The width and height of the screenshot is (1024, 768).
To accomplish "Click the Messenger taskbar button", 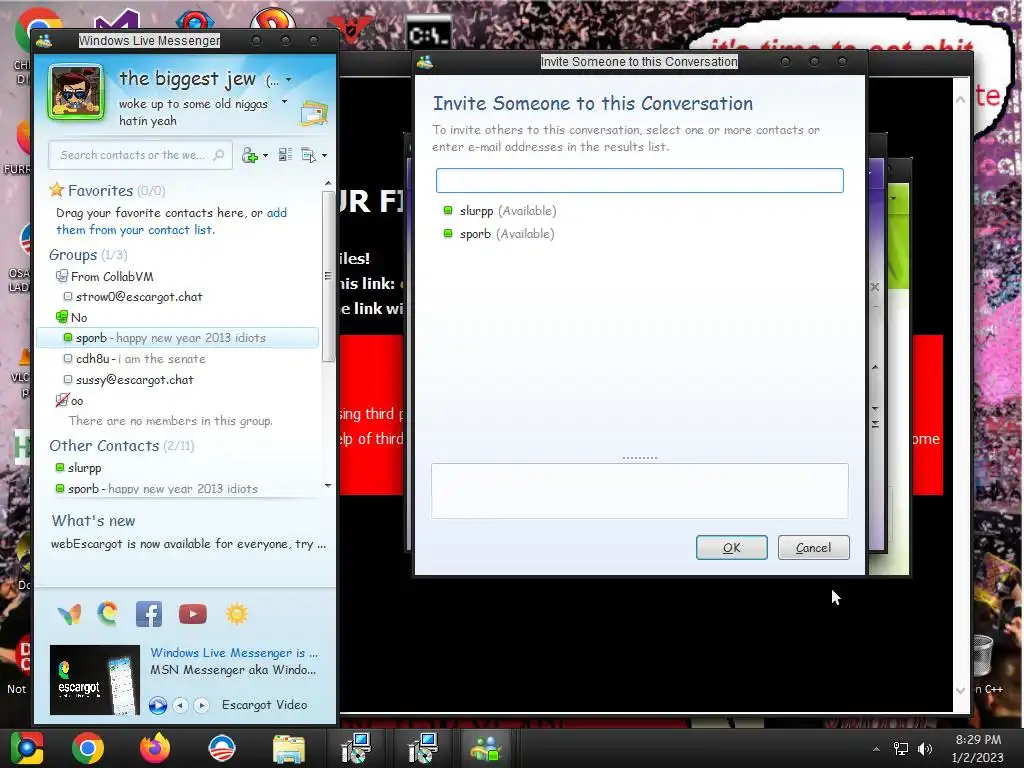I will [485, 748].
